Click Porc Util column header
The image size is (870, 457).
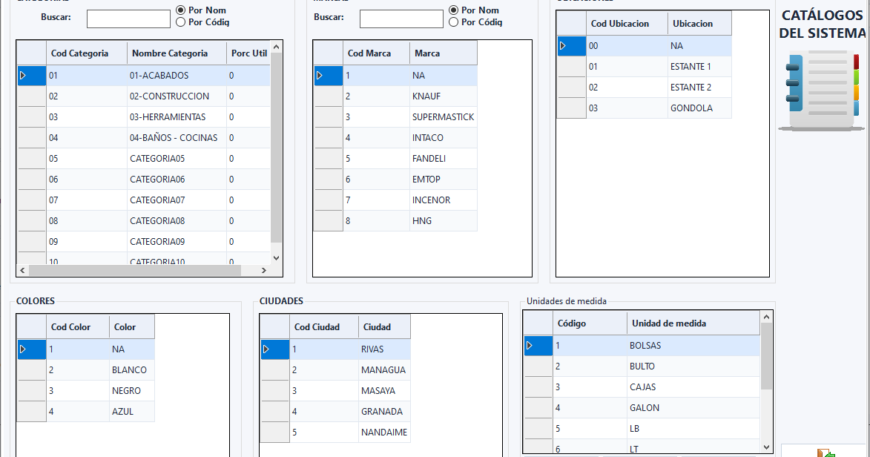(249, 53)
